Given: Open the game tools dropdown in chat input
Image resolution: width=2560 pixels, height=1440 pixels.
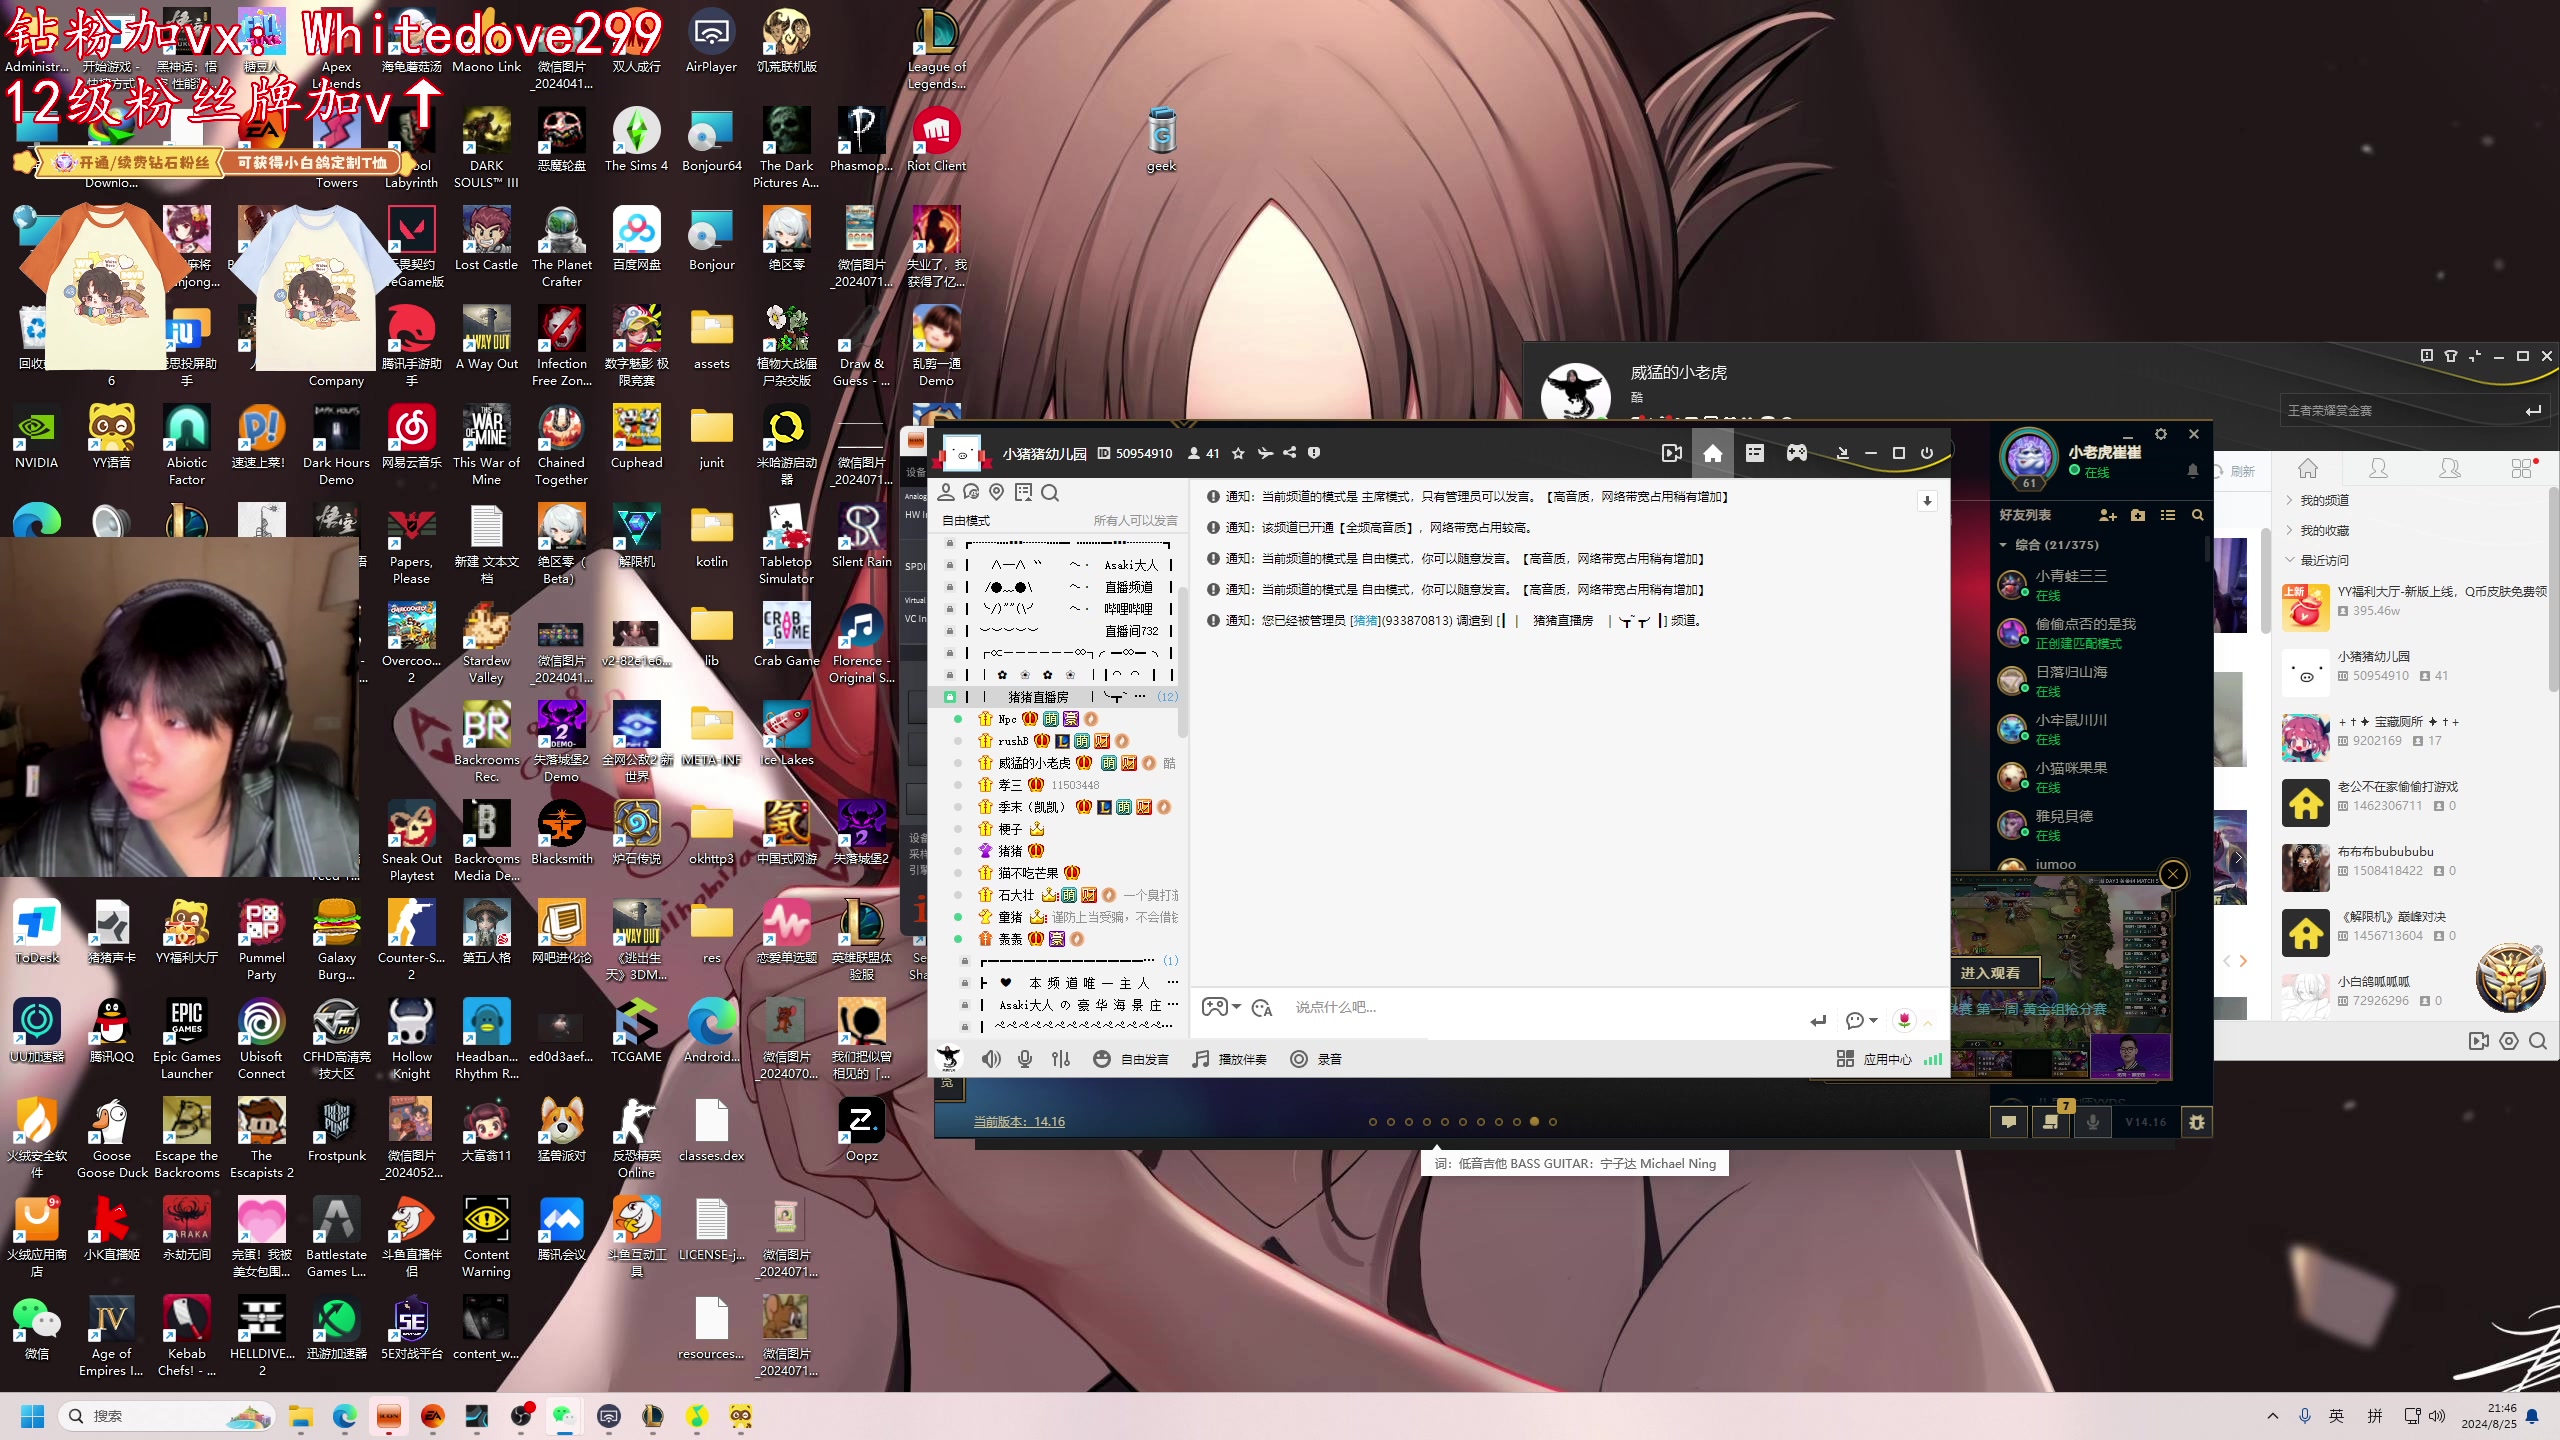Looking at the screenshot, I should click(1221, 1007).
